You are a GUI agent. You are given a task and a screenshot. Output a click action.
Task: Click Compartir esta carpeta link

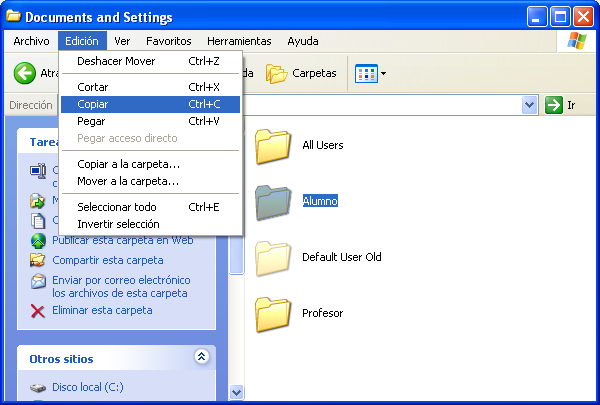(108, 260)
